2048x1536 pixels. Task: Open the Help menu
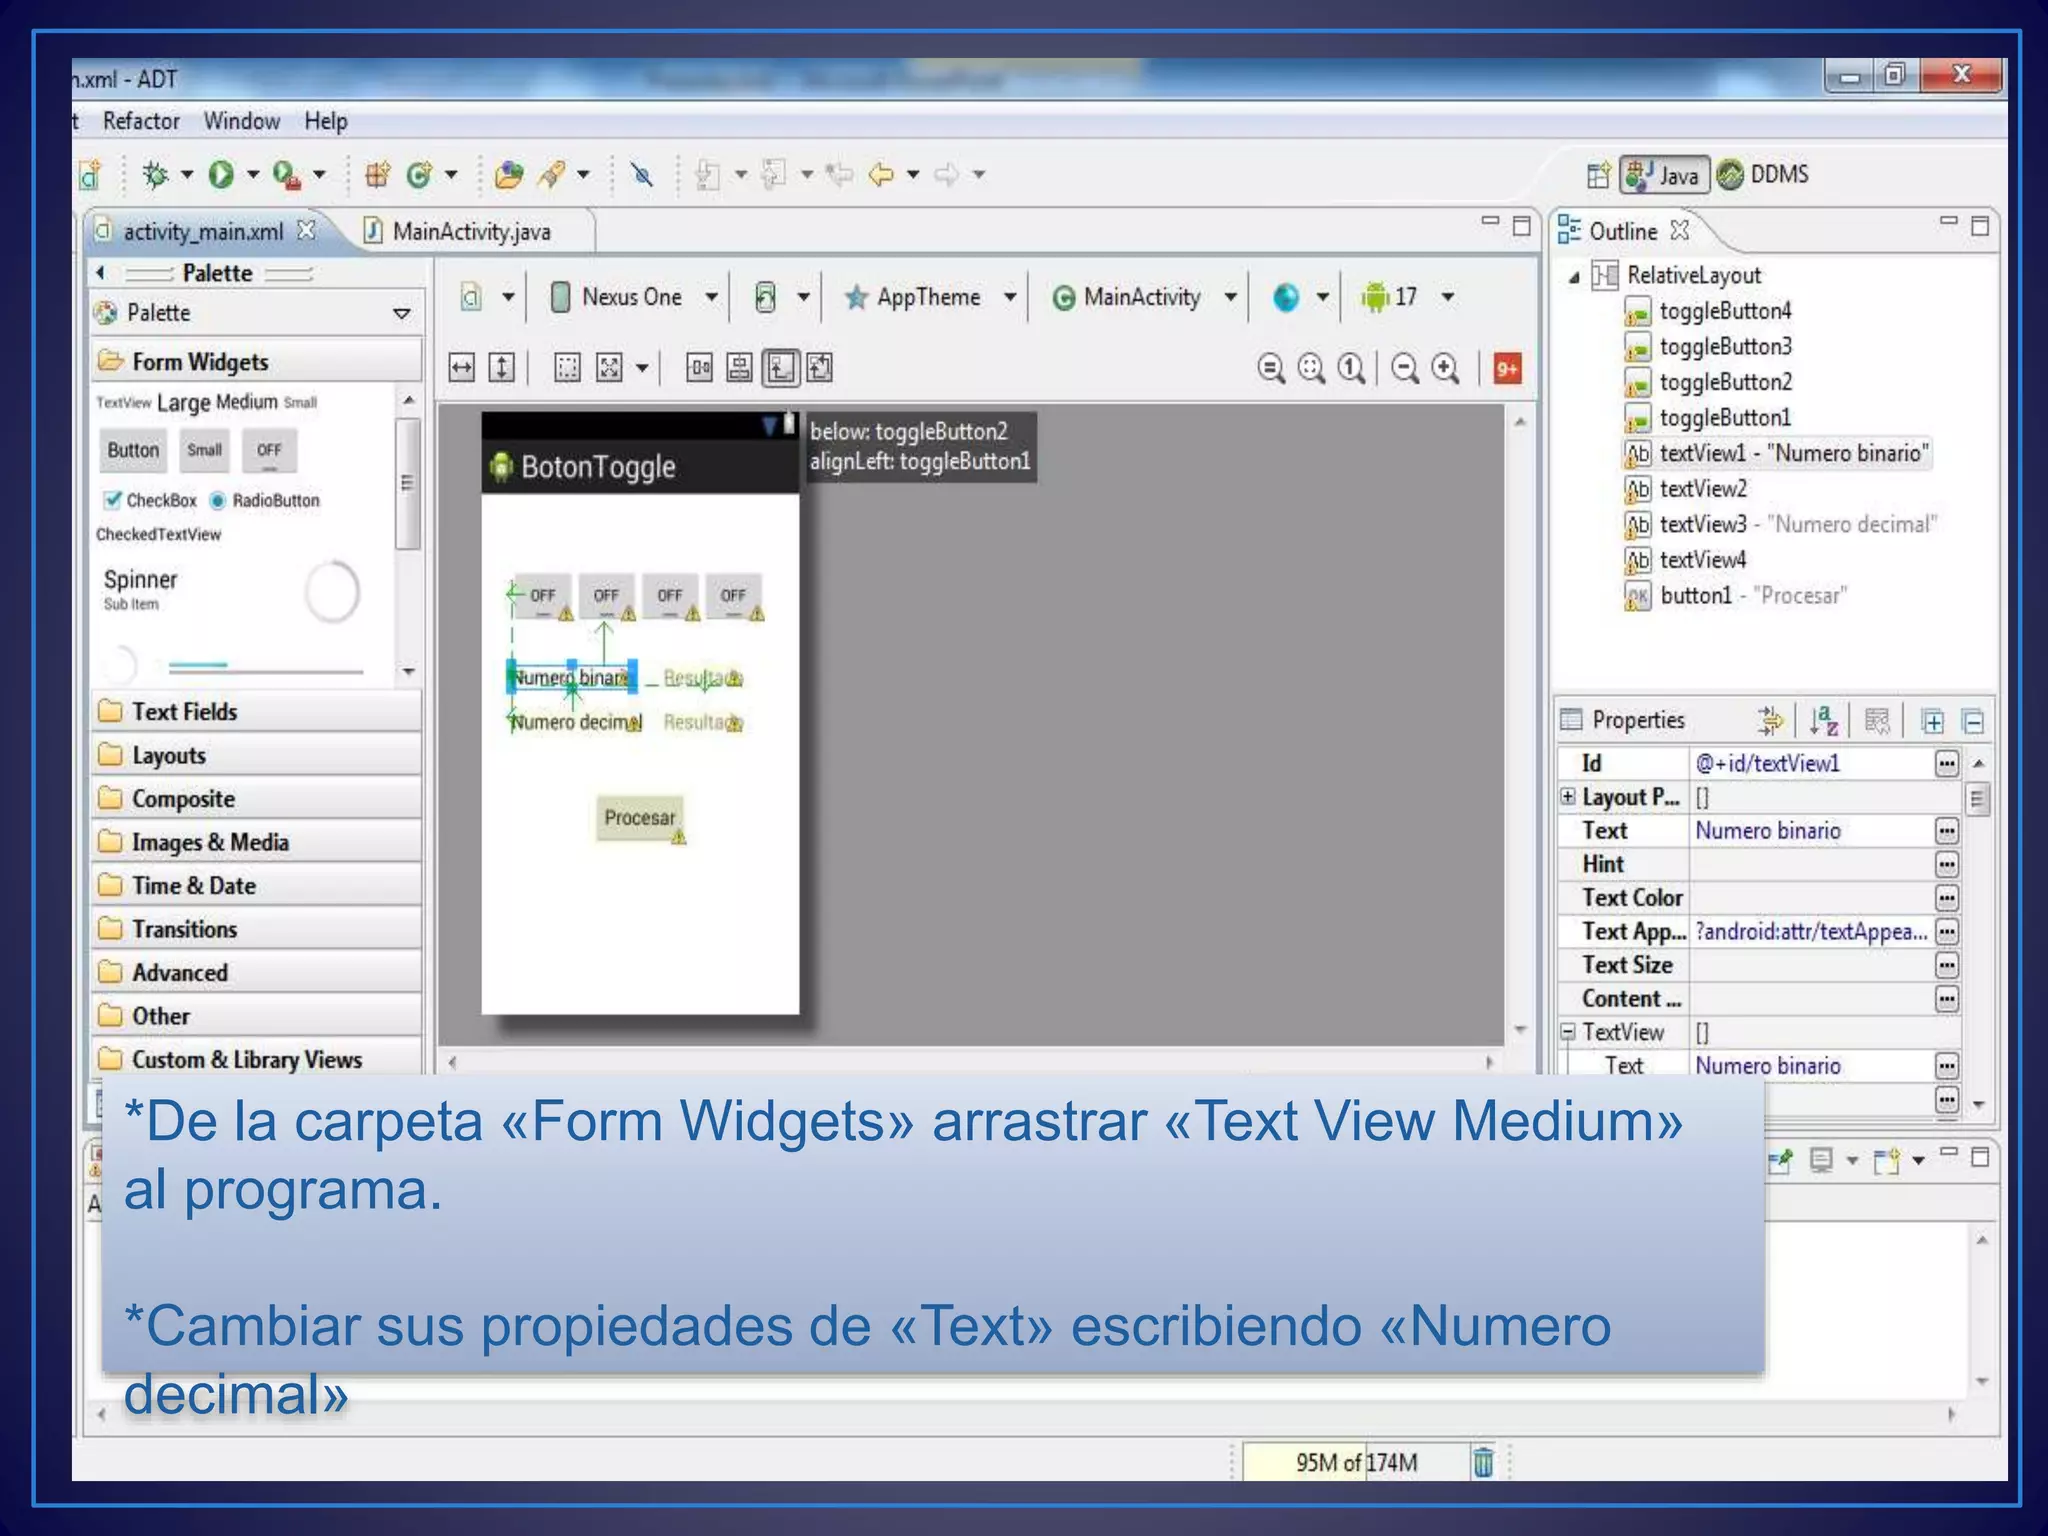326,121
